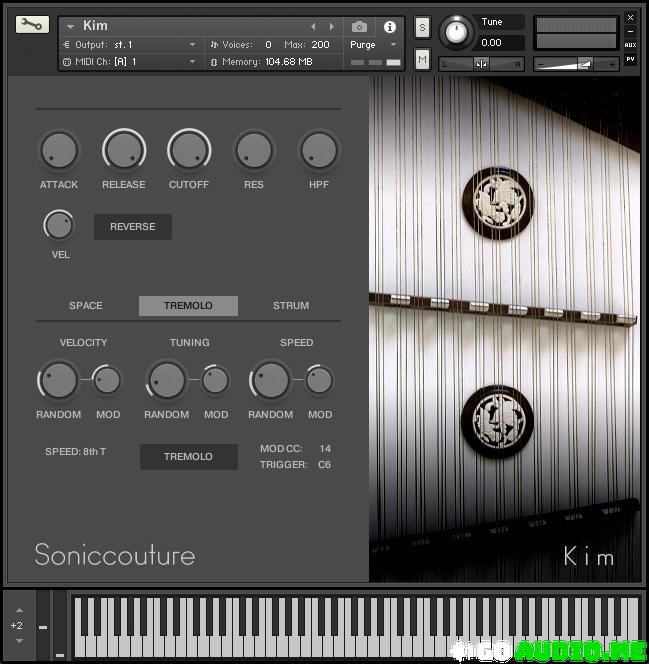The image size is (649, 664).
Task: Click the CUTOFF knob
Action: [x=188, y=151]
